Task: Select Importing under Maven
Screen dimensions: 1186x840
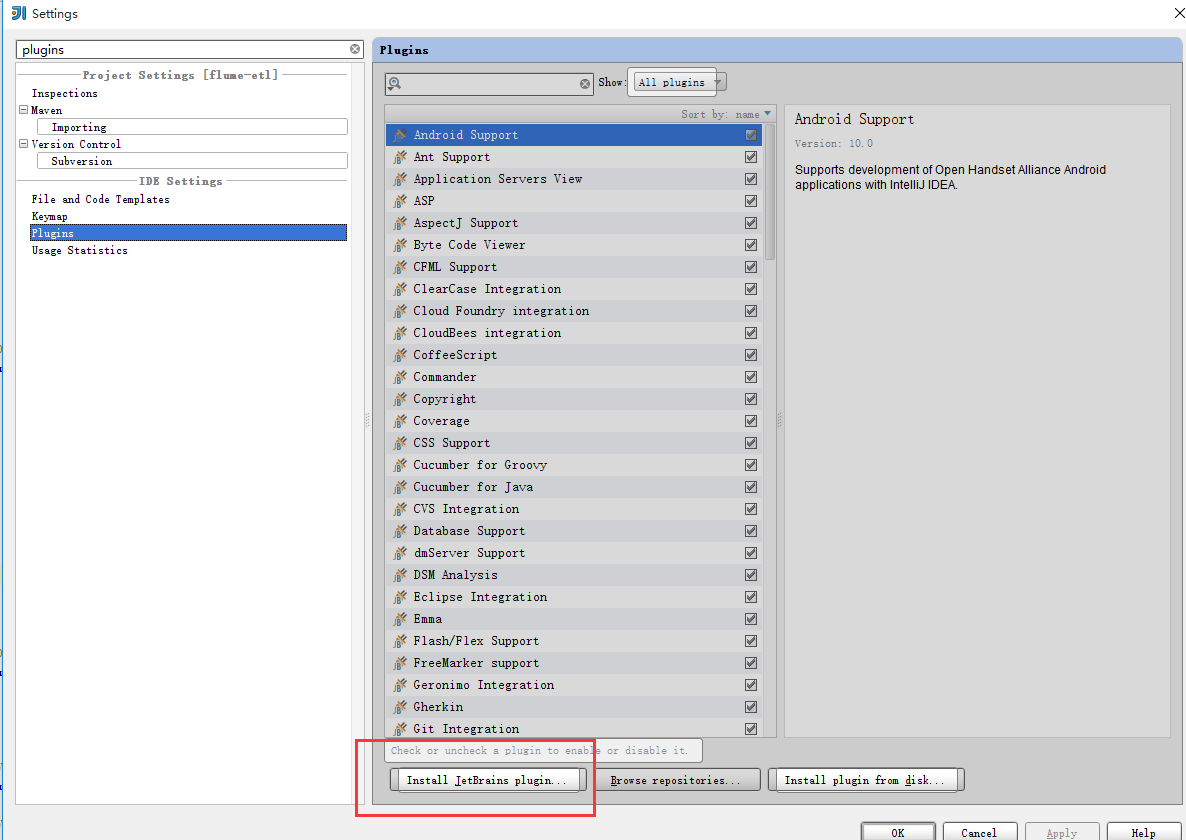Action: click(192, 127)
